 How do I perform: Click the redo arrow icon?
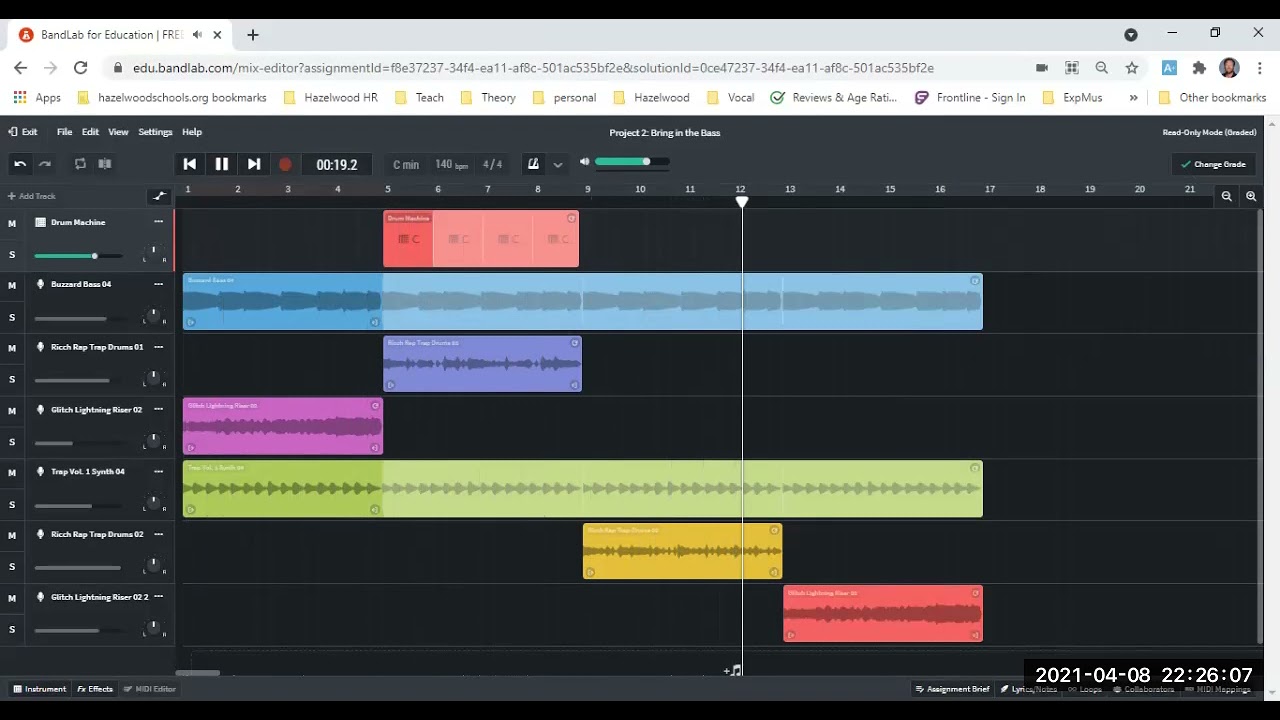click(x=44, y=164)
